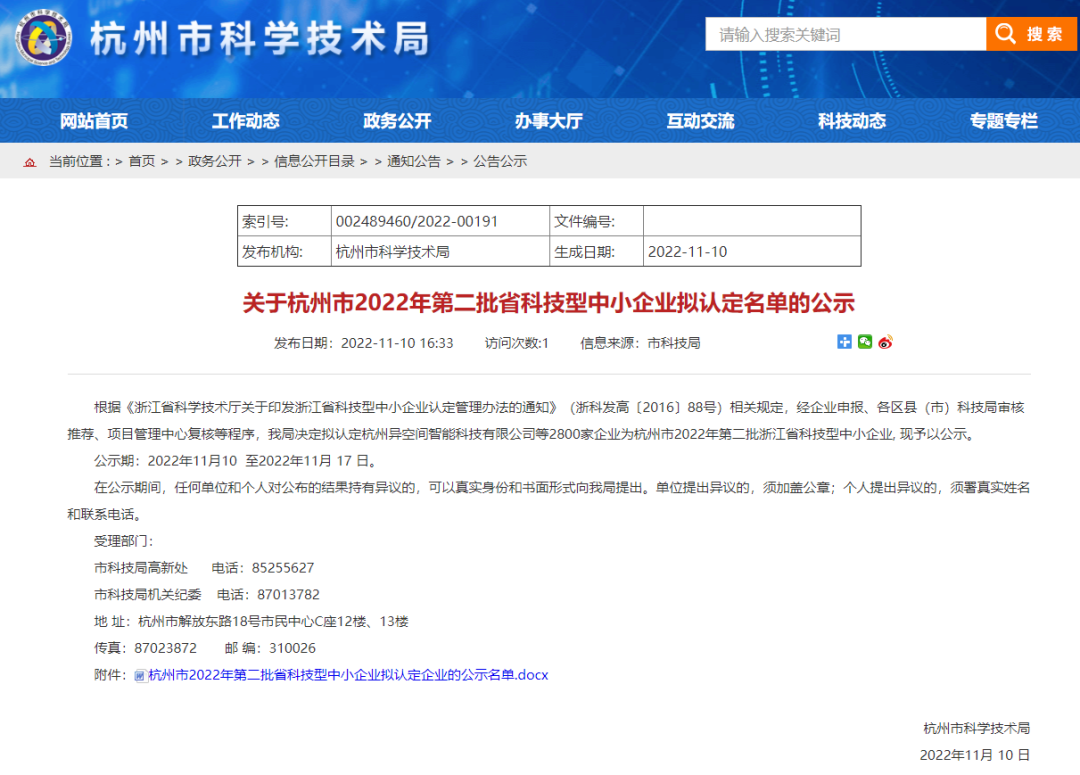Go to 公告公示 in the breadcrumb
The width and height of the screenshot is (1080, 775).
500,161
